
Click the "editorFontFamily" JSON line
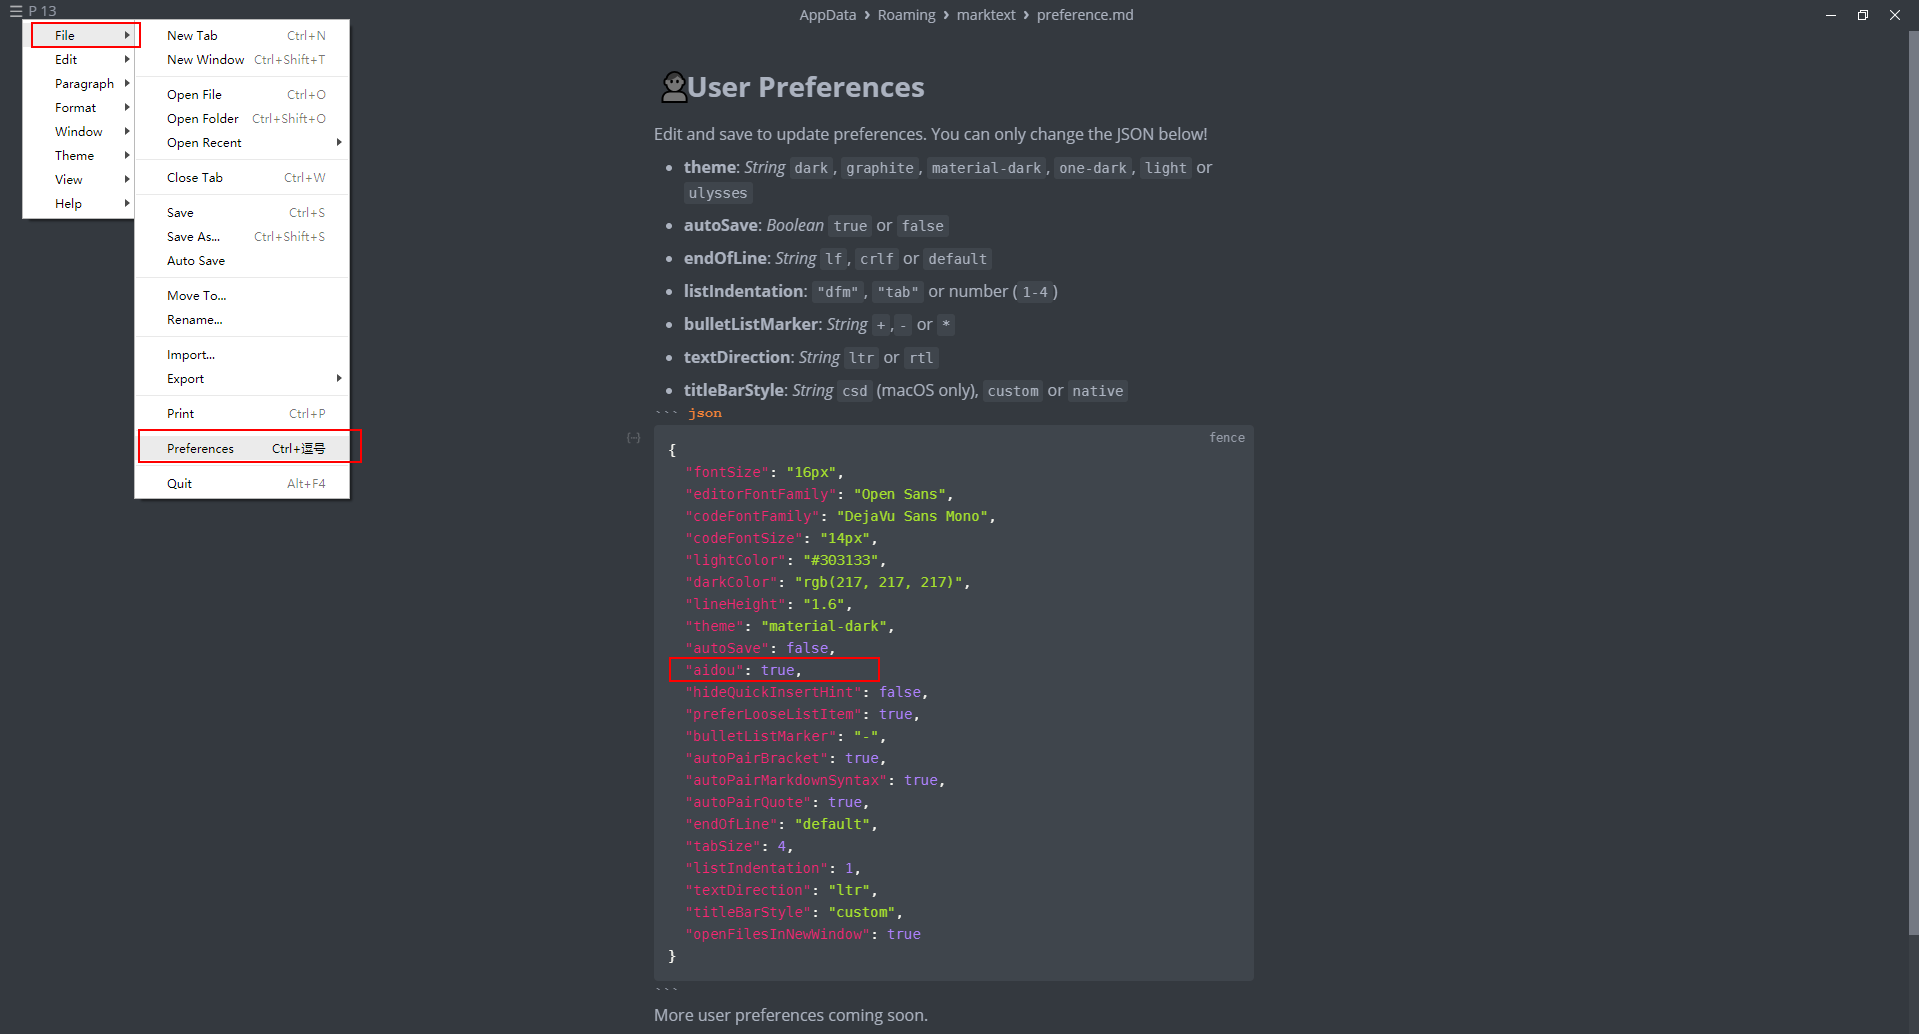(819, 494)
